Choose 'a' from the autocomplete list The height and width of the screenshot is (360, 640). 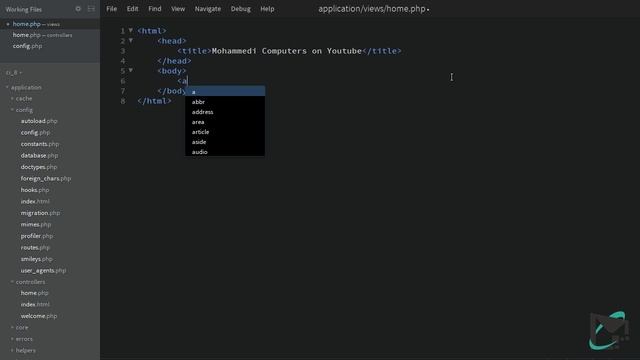click(225, 91)
